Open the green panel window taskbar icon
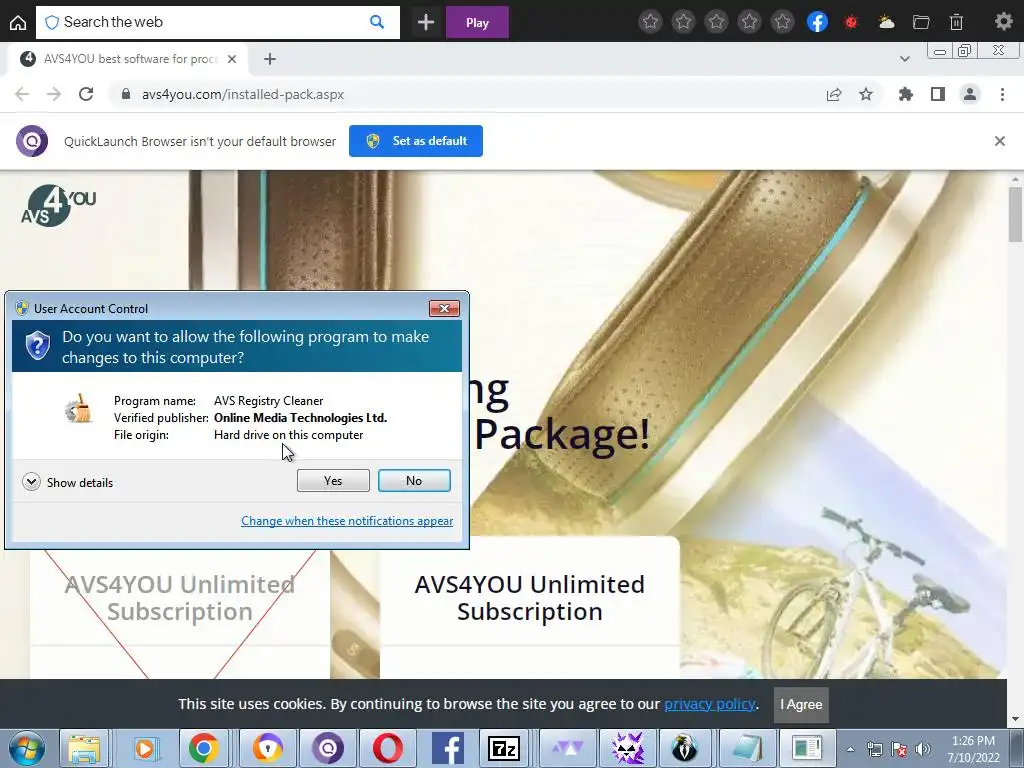The height and width of the screenshot is (768, 1024). click(x=807, y=748)
